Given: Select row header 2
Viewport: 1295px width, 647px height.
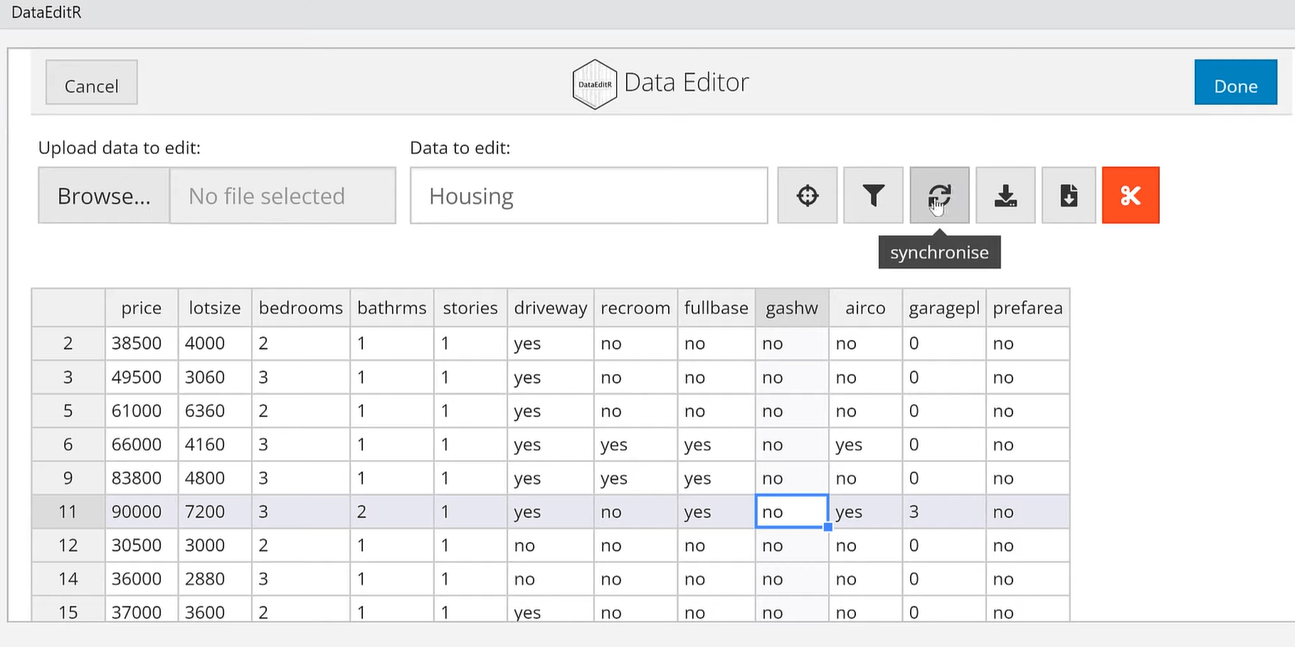Looking at the screenshot, I should coord(68,343).
